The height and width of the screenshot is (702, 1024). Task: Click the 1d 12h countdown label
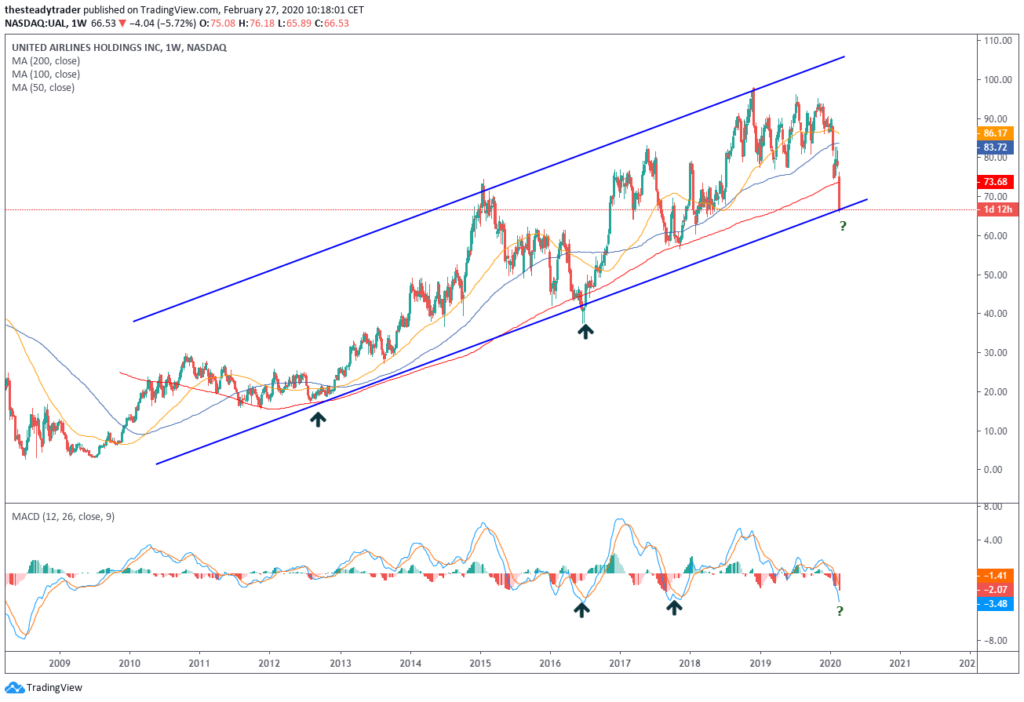(x=997, y=210)
